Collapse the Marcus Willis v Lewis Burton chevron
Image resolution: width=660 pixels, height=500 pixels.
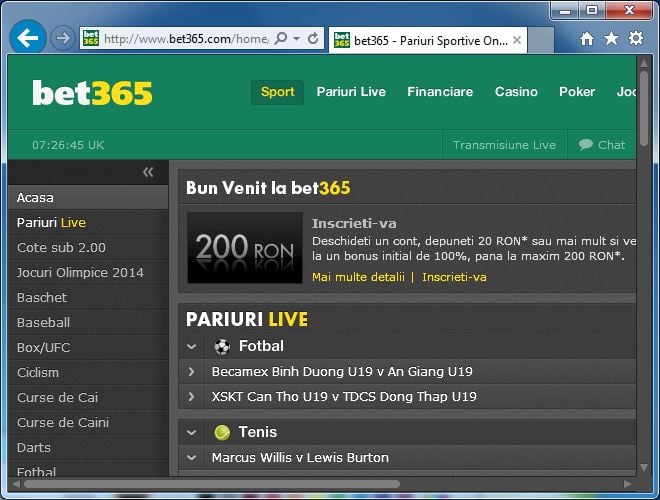(x=192, y=457)
